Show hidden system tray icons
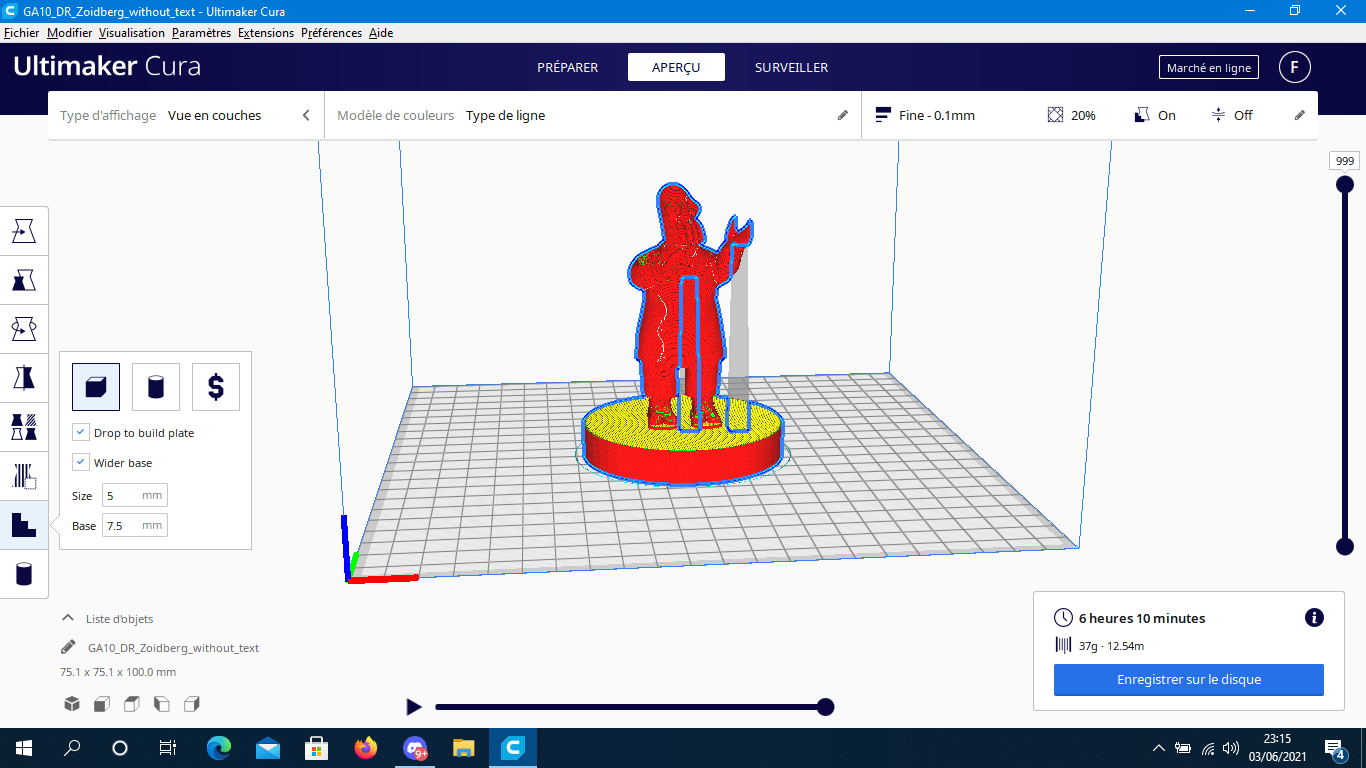 coord(1158,748)
